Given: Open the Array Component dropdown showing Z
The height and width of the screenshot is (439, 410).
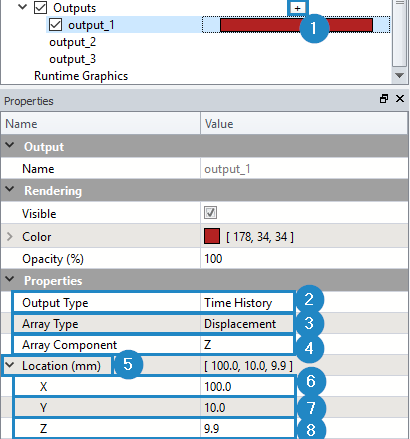Looking at the screenshot, I should pyautogui.click(x=247, y=345).
